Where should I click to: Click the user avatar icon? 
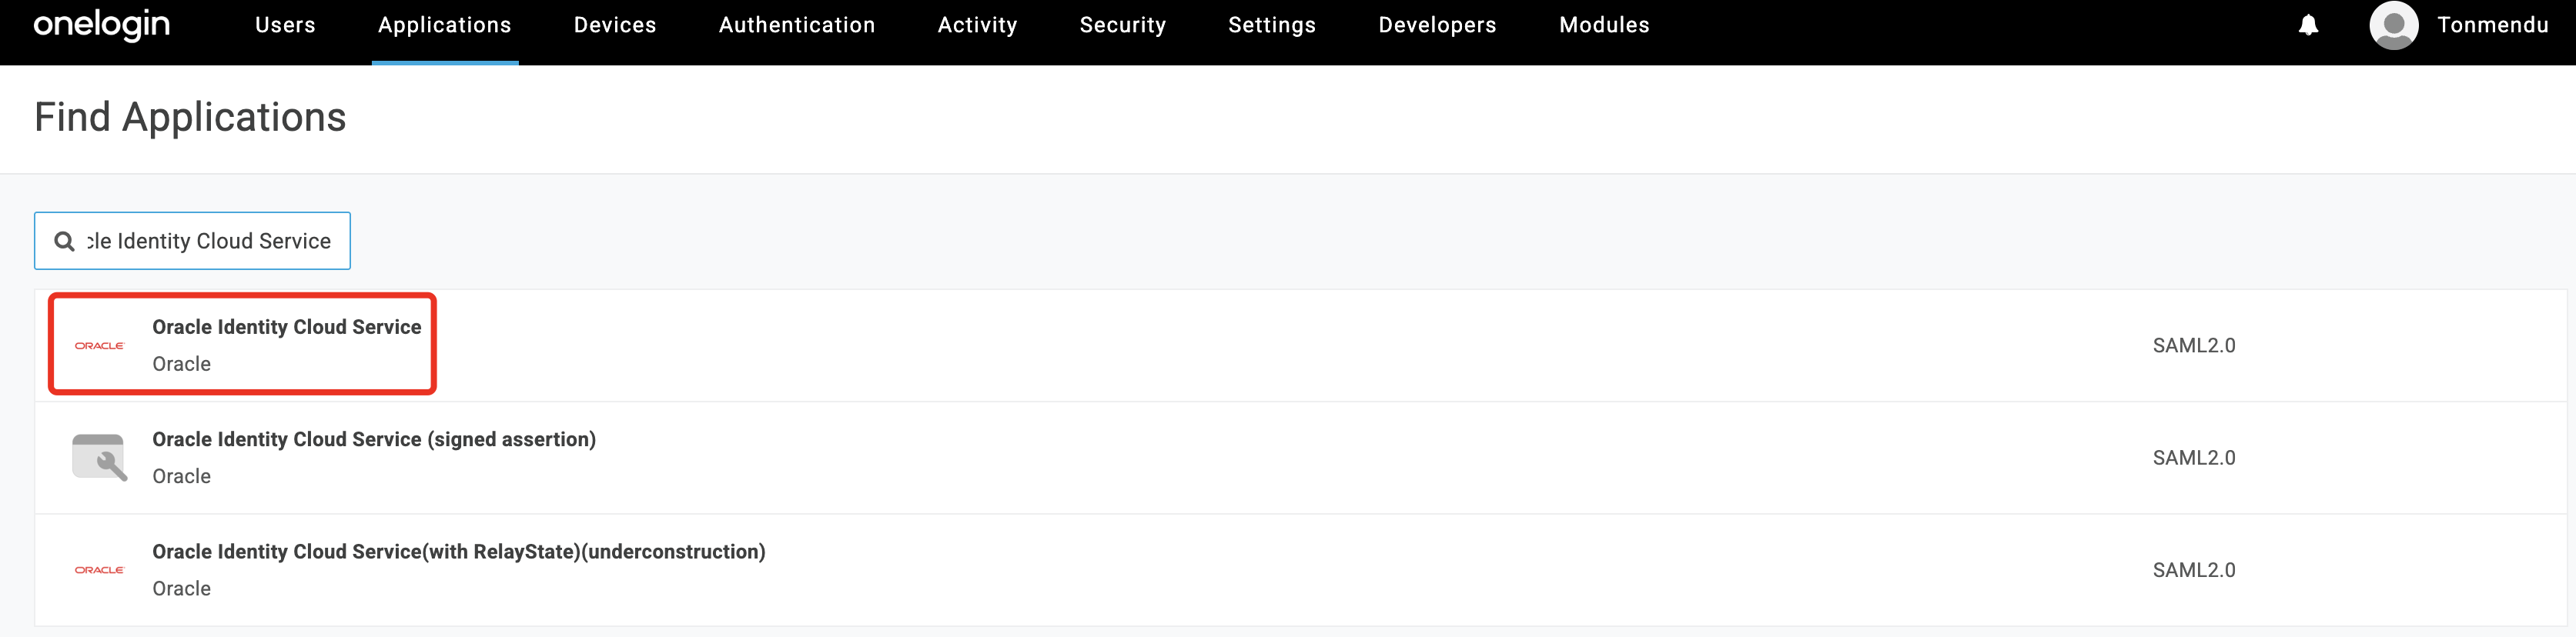click(x=2393, y=25)
